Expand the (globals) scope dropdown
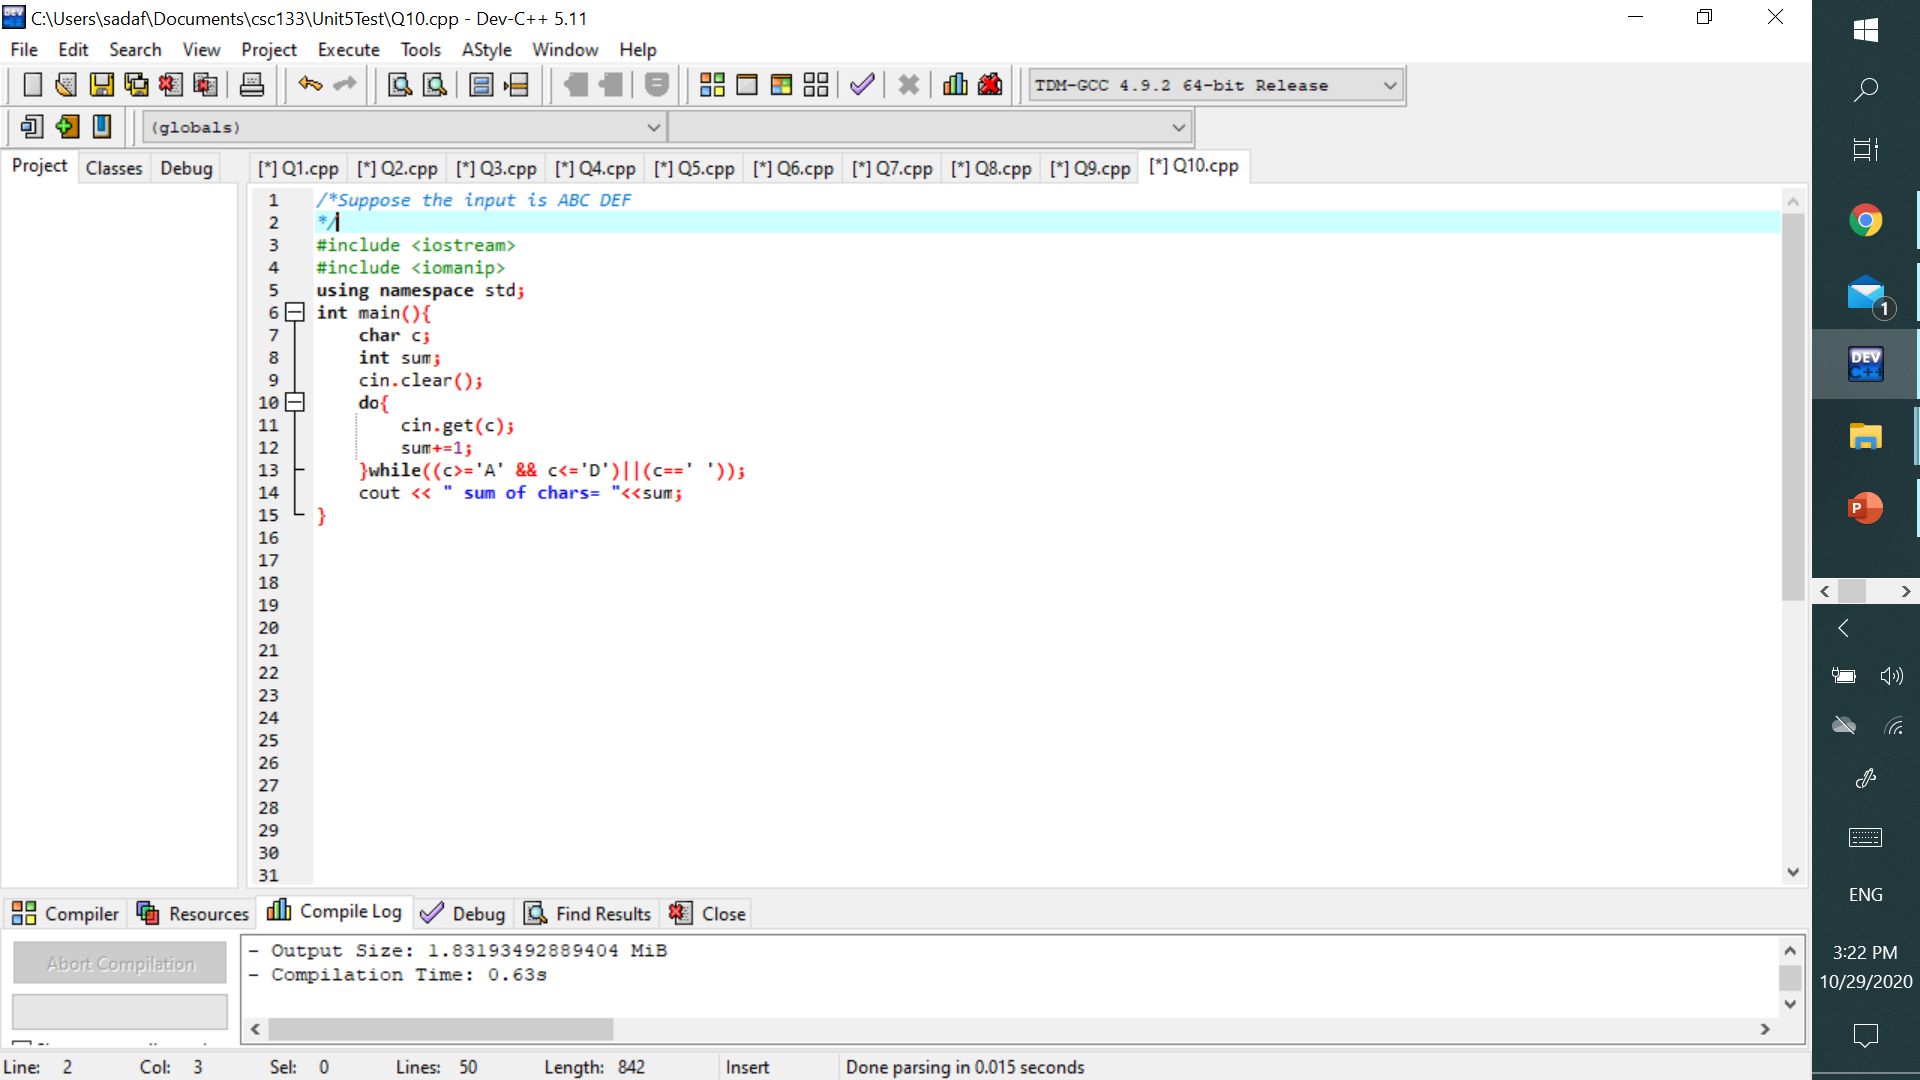 (653, 128)
